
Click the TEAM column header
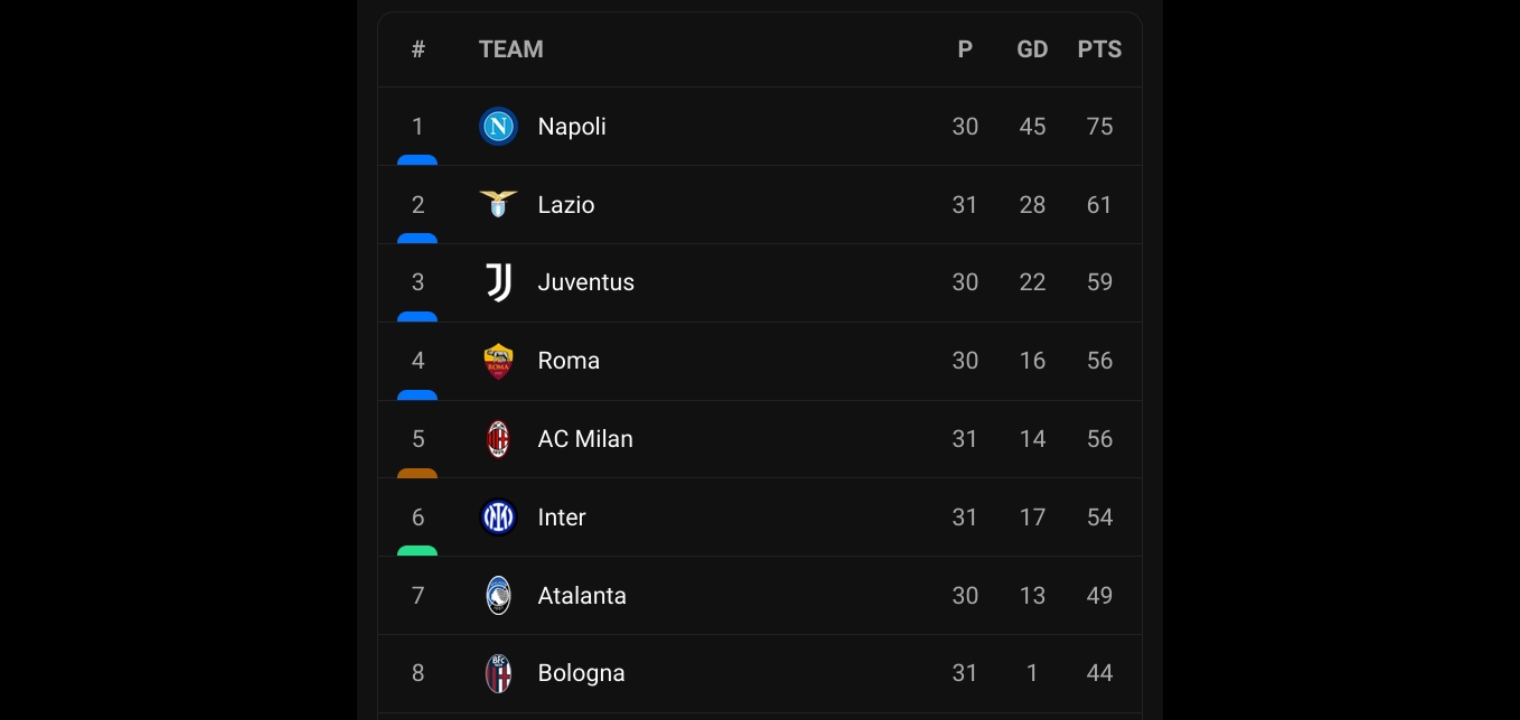click(511, 49)
